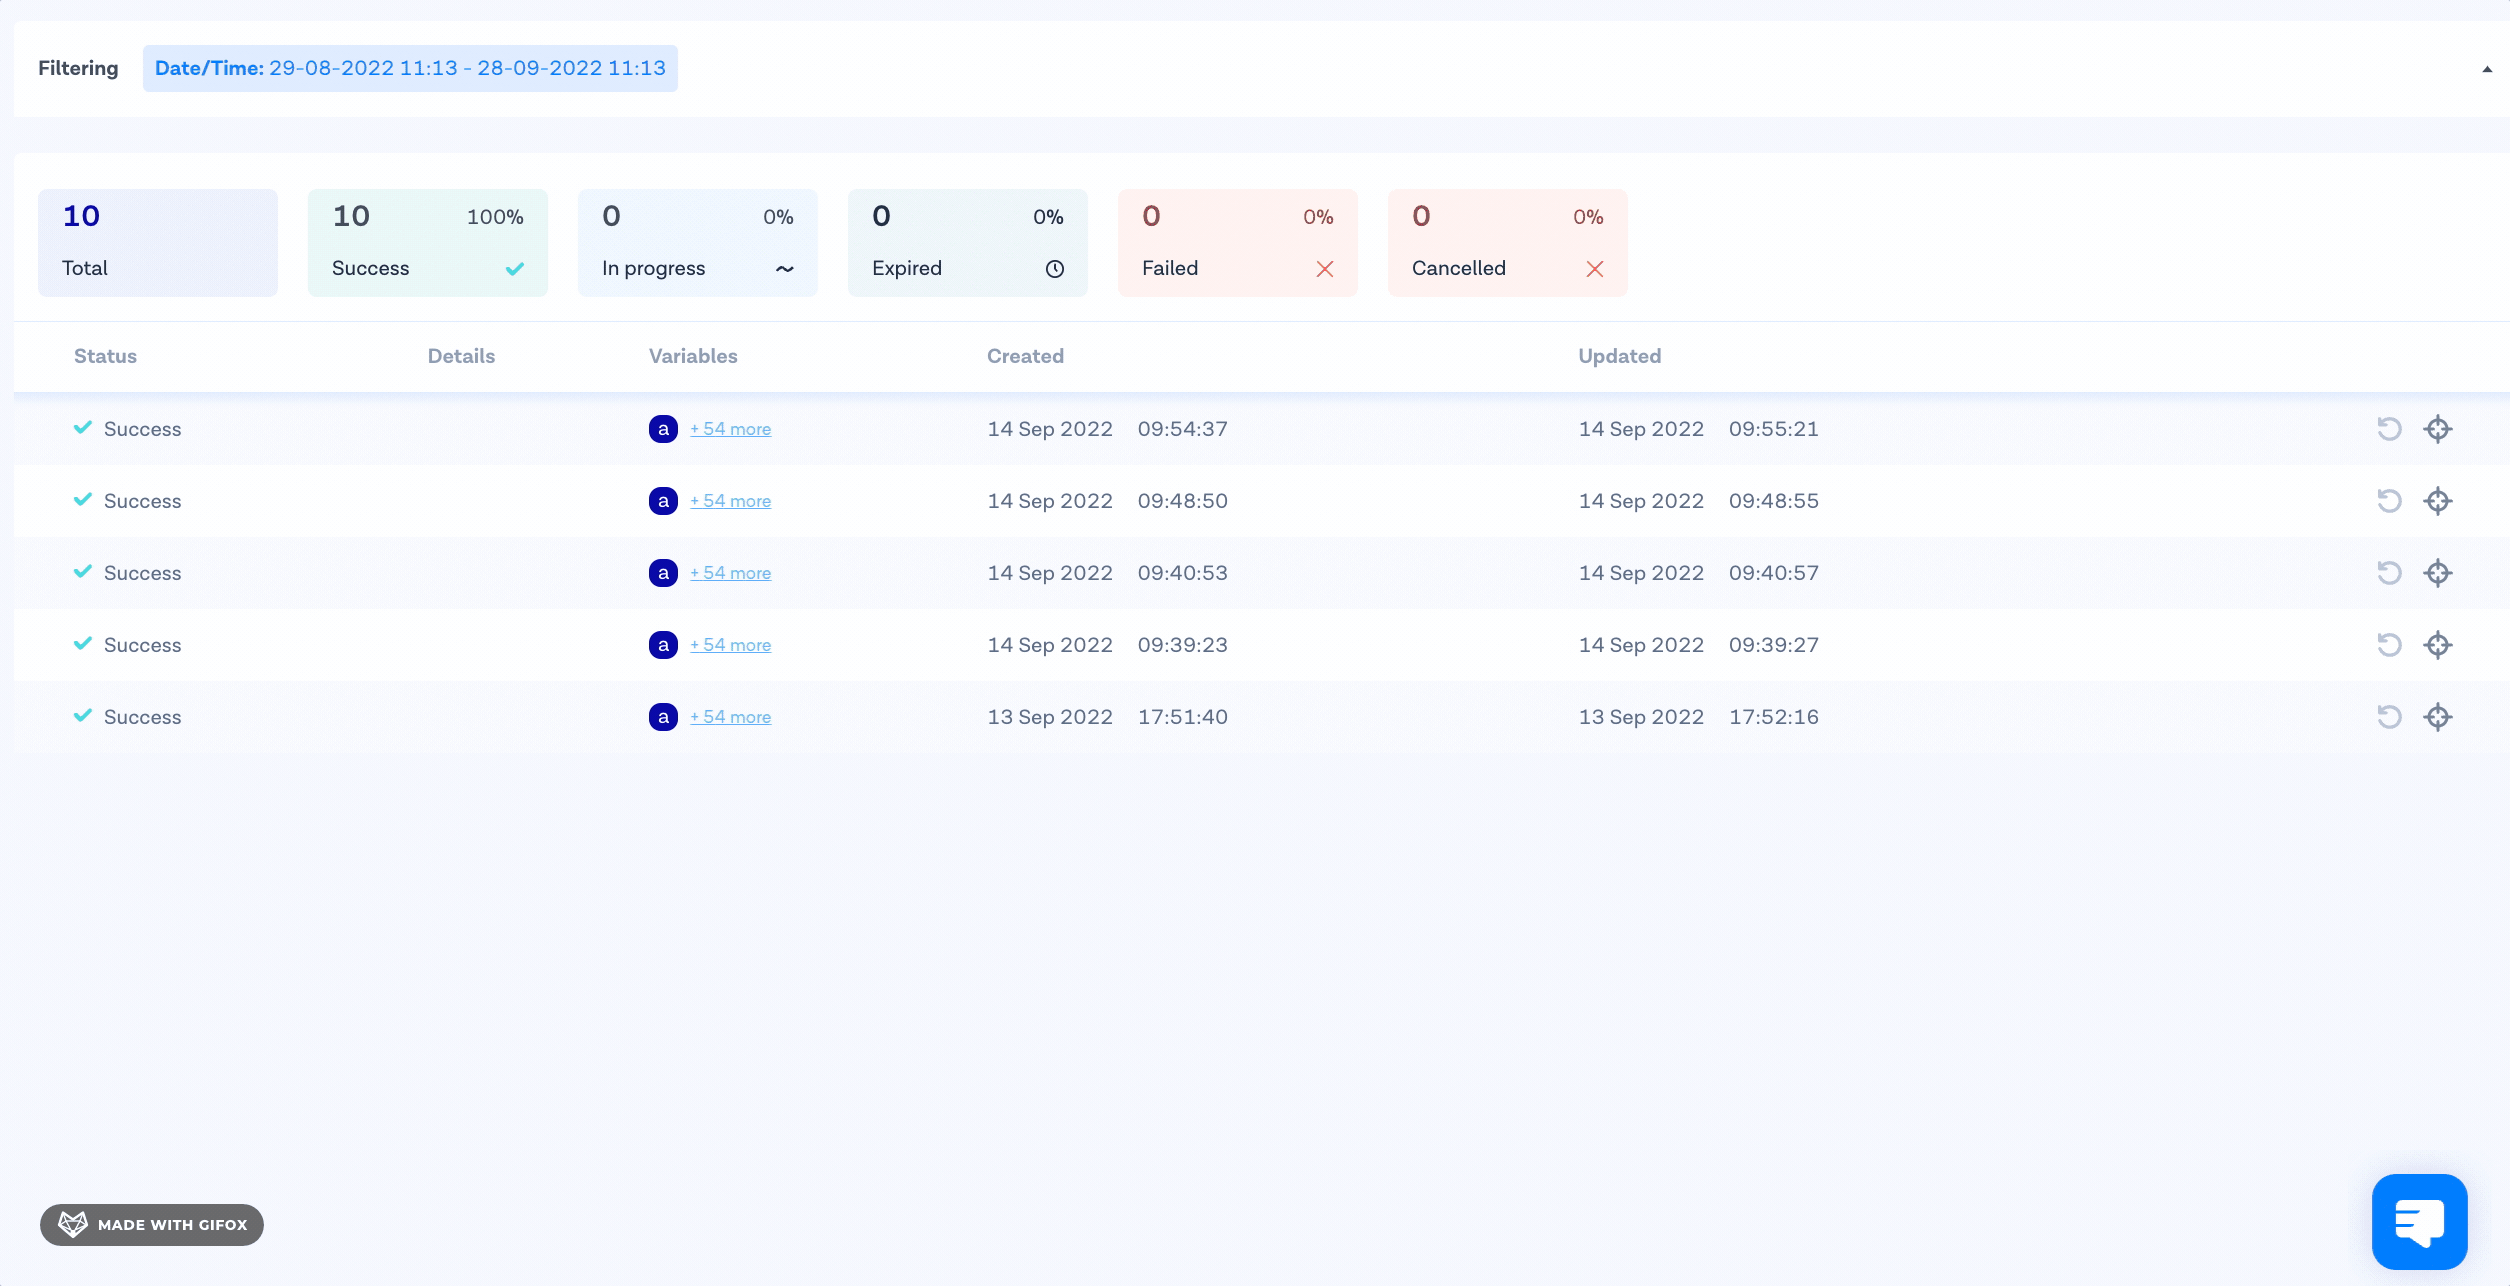Click crosshair icon for 09:54:37 row

2437,429
